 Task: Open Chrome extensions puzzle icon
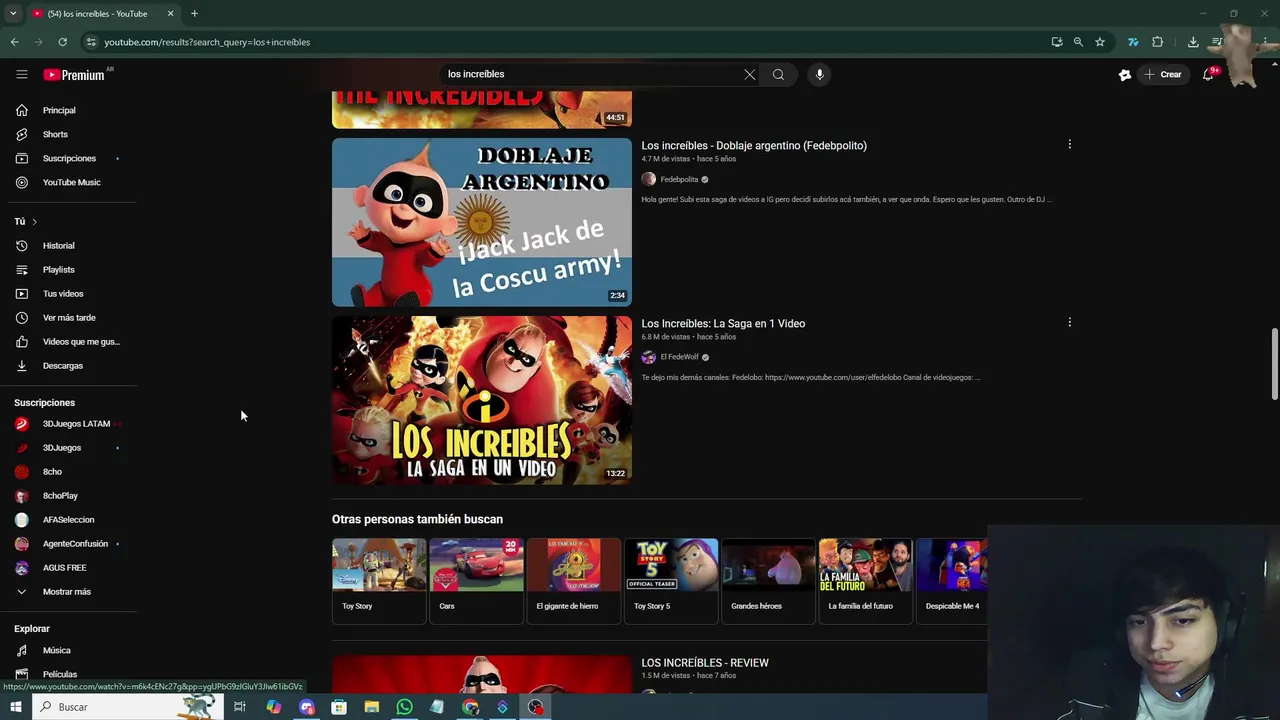tap(1158, 42)
